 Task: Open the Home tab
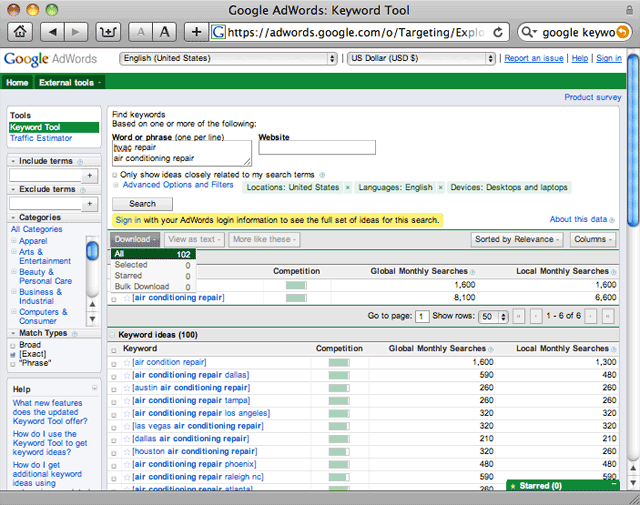click(17, 82)
